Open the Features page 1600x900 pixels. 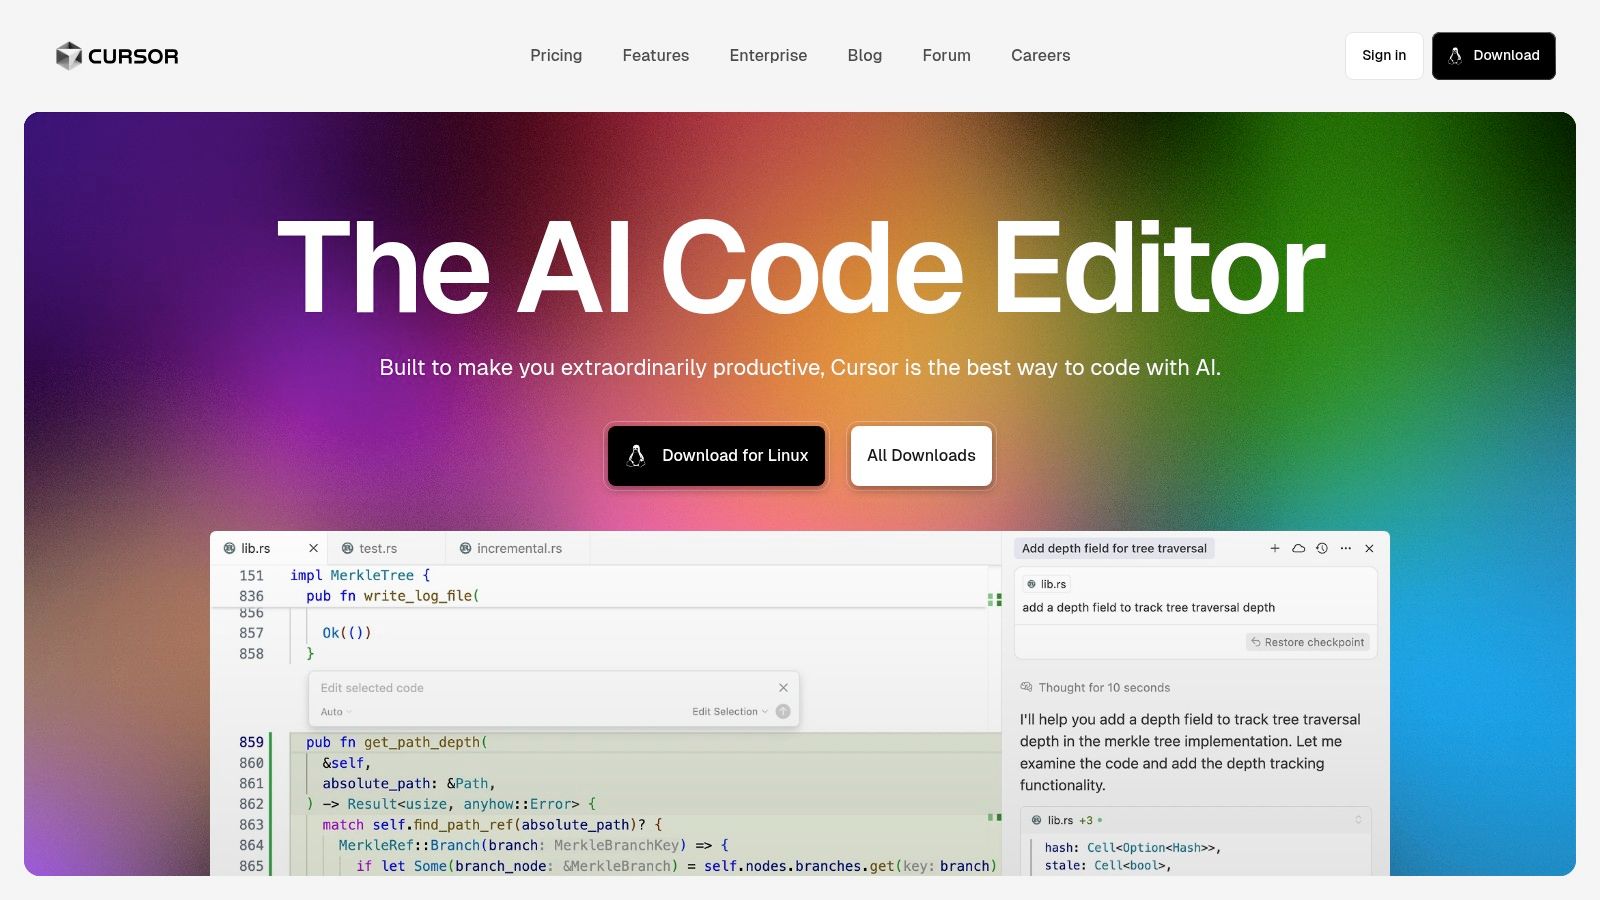[656, 56]
